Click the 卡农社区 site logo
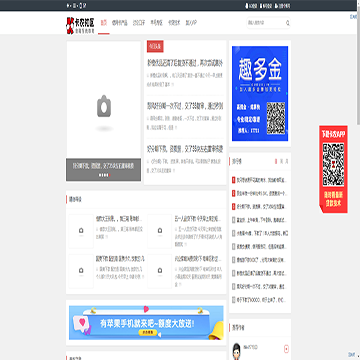The height and width of the screenshot is (360, 360). (x=80, y=25)
